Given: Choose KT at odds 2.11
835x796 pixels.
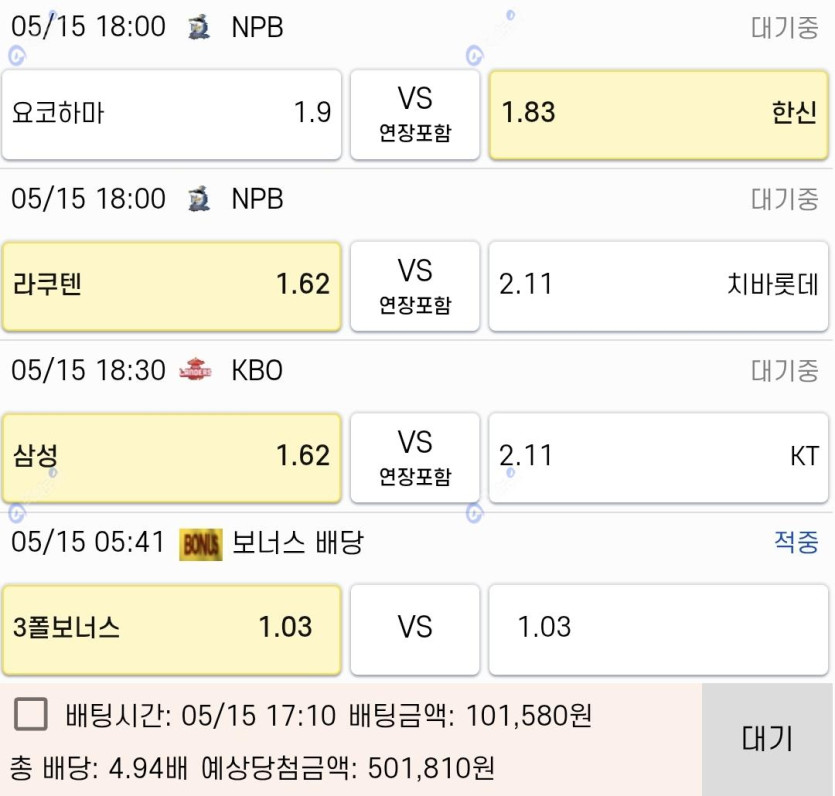Looking at the screenshot, I should [659, 457].
